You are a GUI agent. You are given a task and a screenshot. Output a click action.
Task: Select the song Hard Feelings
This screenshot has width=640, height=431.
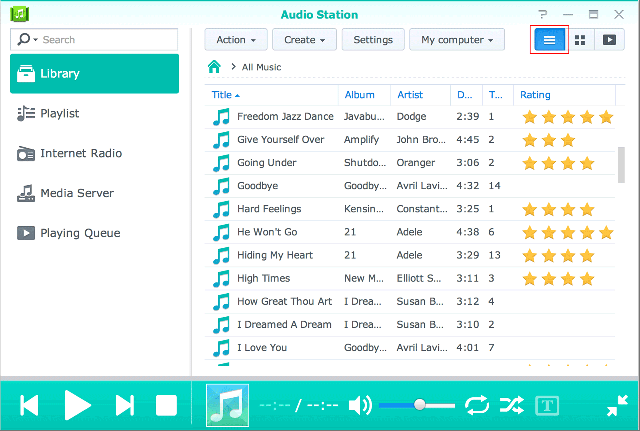(410, 209)
